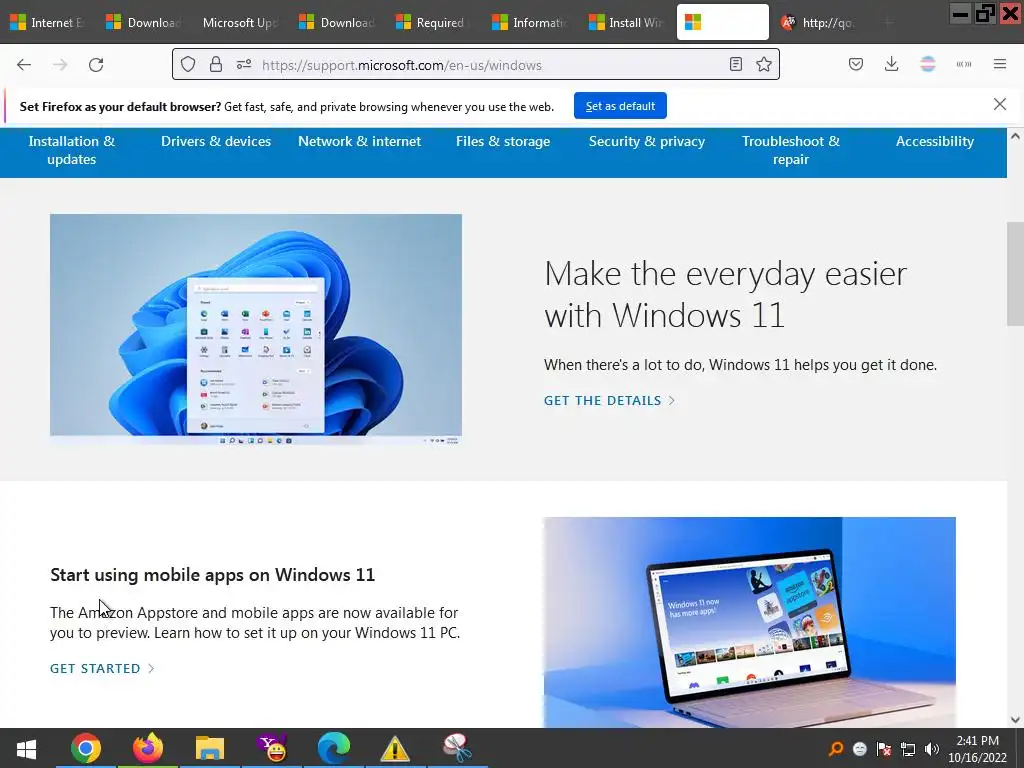
Task: Bookmark this page with the star
Action: (x=763, y=65)
